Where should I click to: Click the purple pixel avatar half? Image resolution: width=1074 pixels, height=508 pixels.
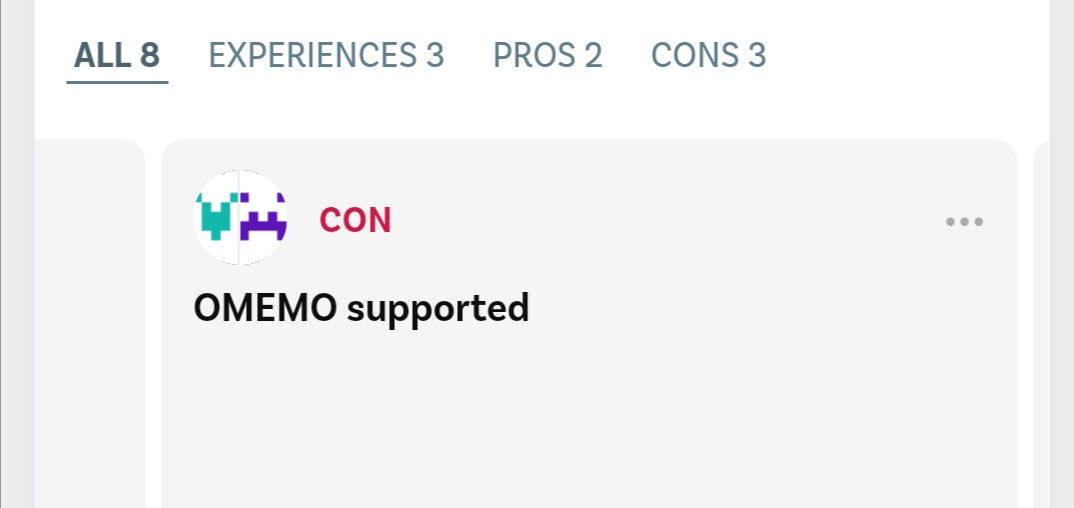264,217
